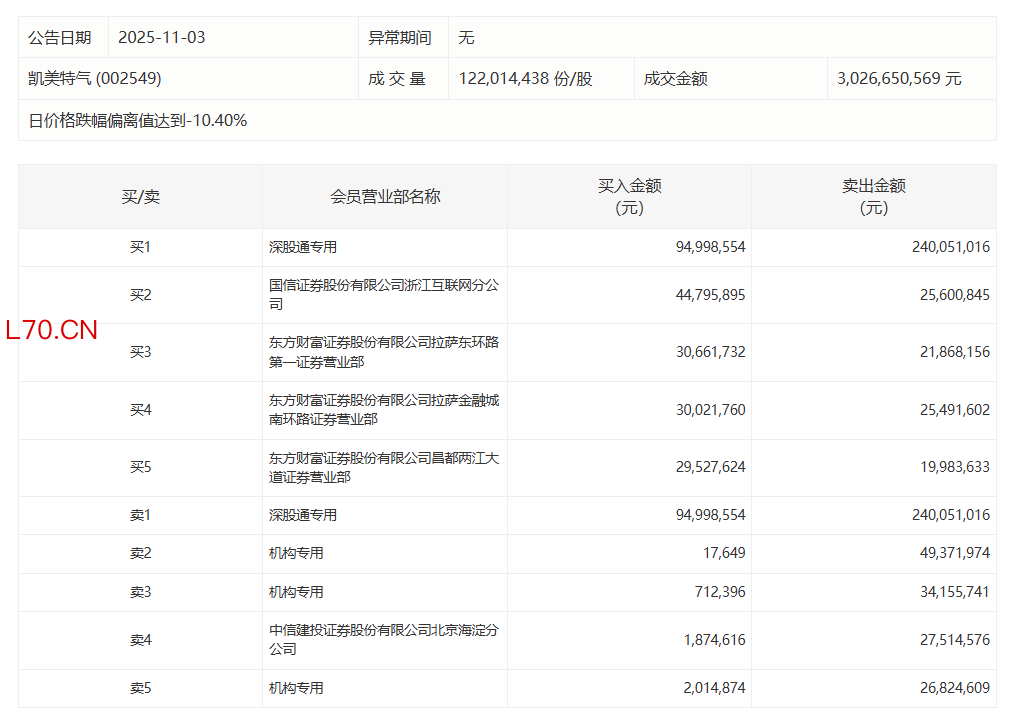
Task: Click the red L70.CN watermark text
Action: coord(52,331)
